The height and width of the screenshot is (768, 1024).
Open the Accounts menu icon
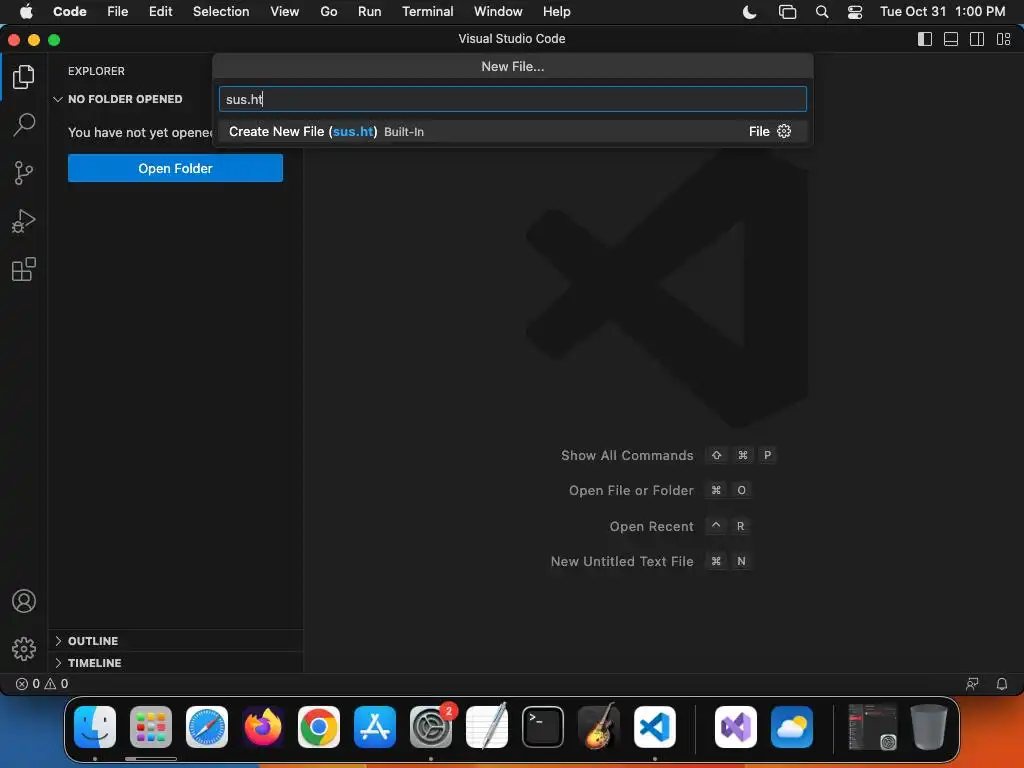point(24,601)
